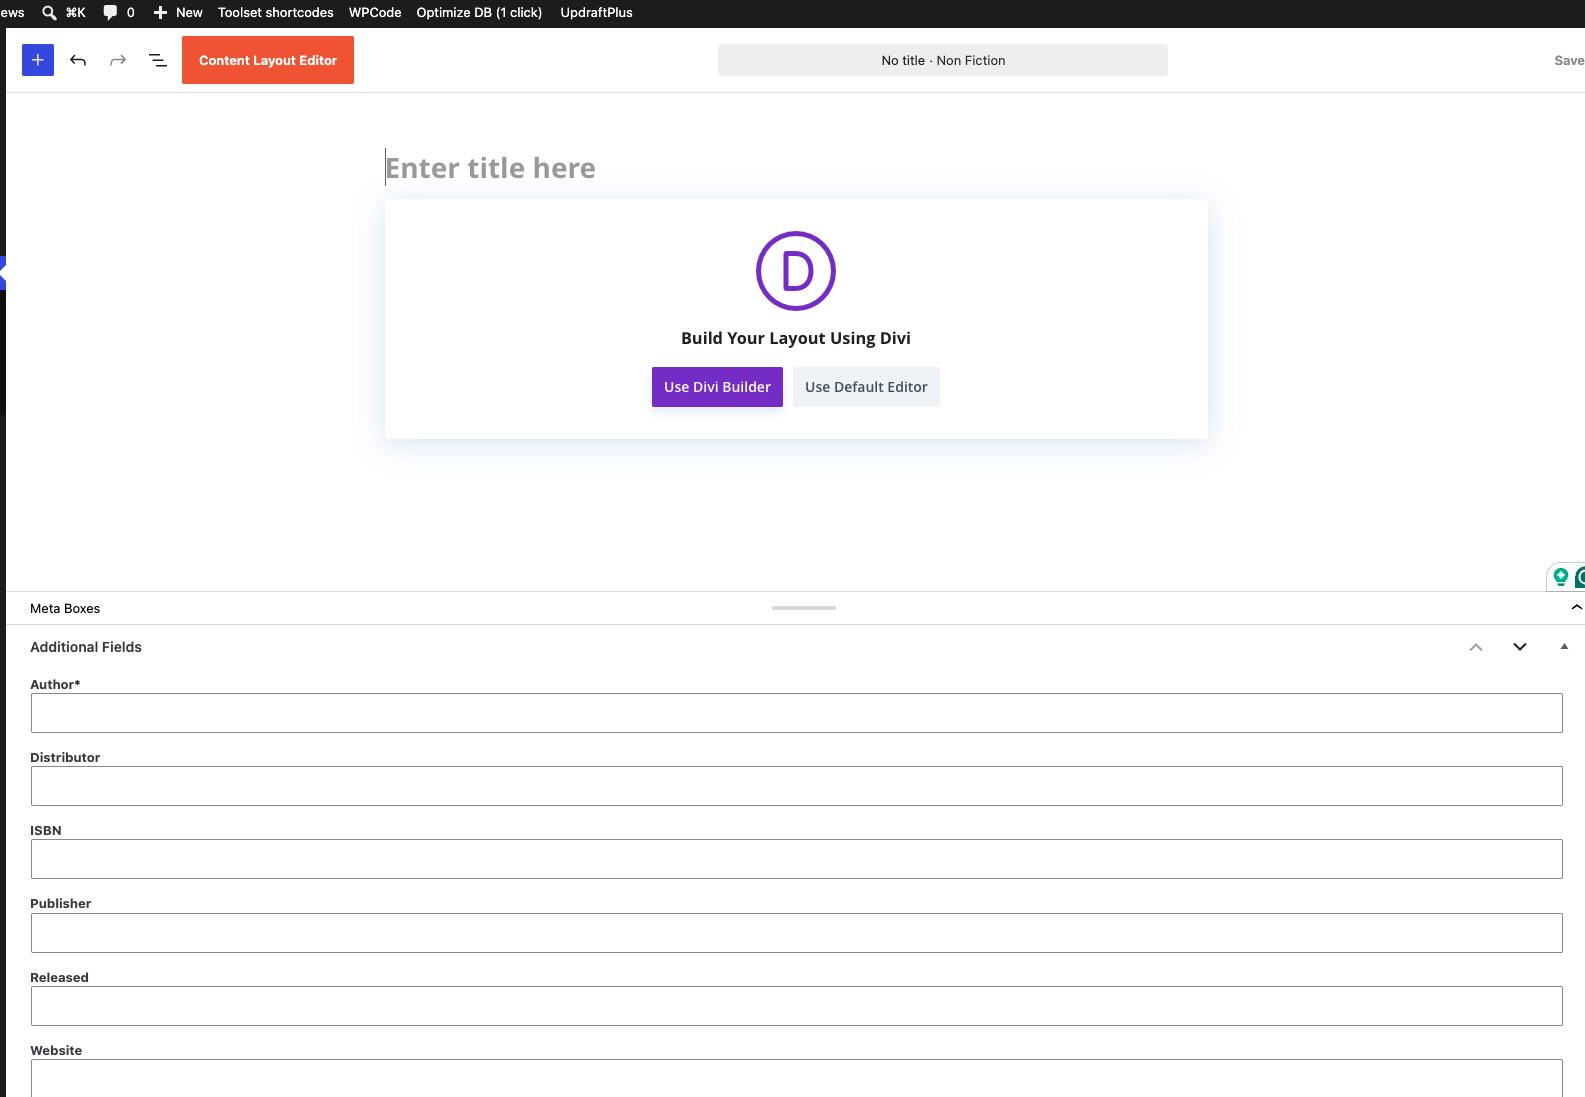Open the block inserter plus button
Viewport: 1585px width, 1097px height.
[x=38, y=60]
